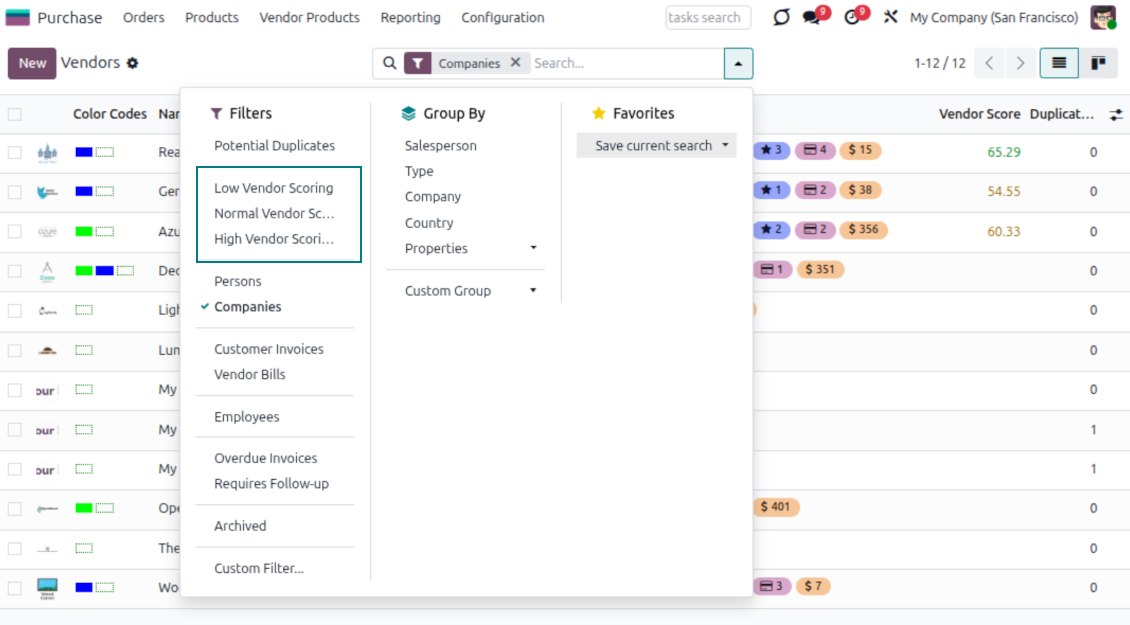Viewport: 1130px width, 625px height.
Task: Expand Save current search option
Action: coord(656,146)
